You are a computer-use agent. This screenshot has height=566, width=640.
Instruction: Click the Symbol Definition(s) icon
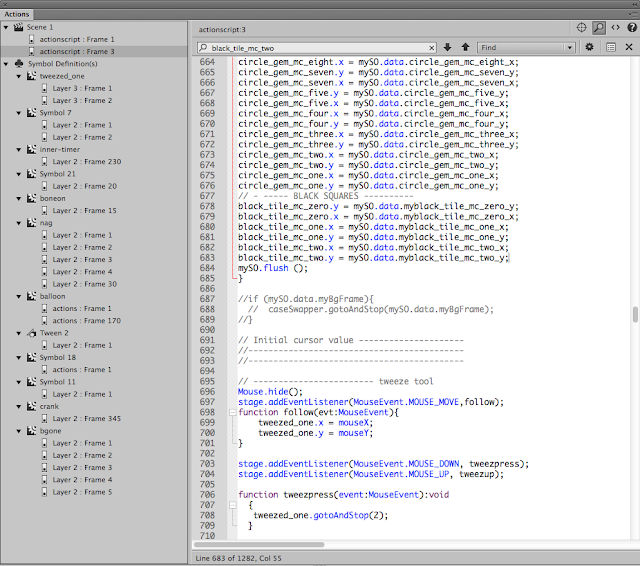click(x=19, y=64)
